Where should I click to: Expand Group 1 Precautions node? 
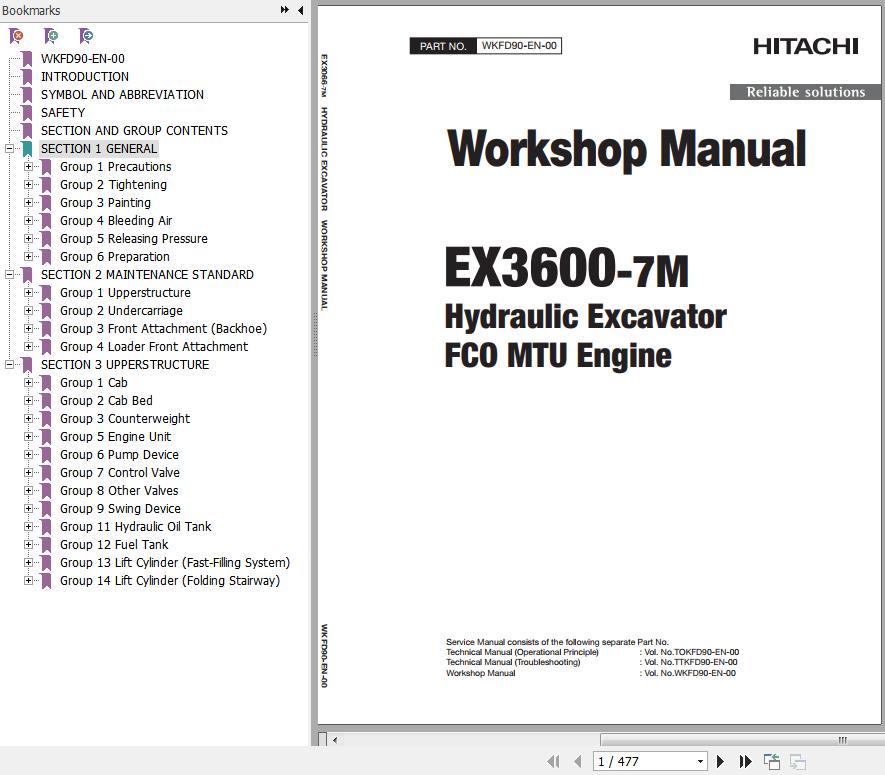pyautogui.click(x=28, y=167)
